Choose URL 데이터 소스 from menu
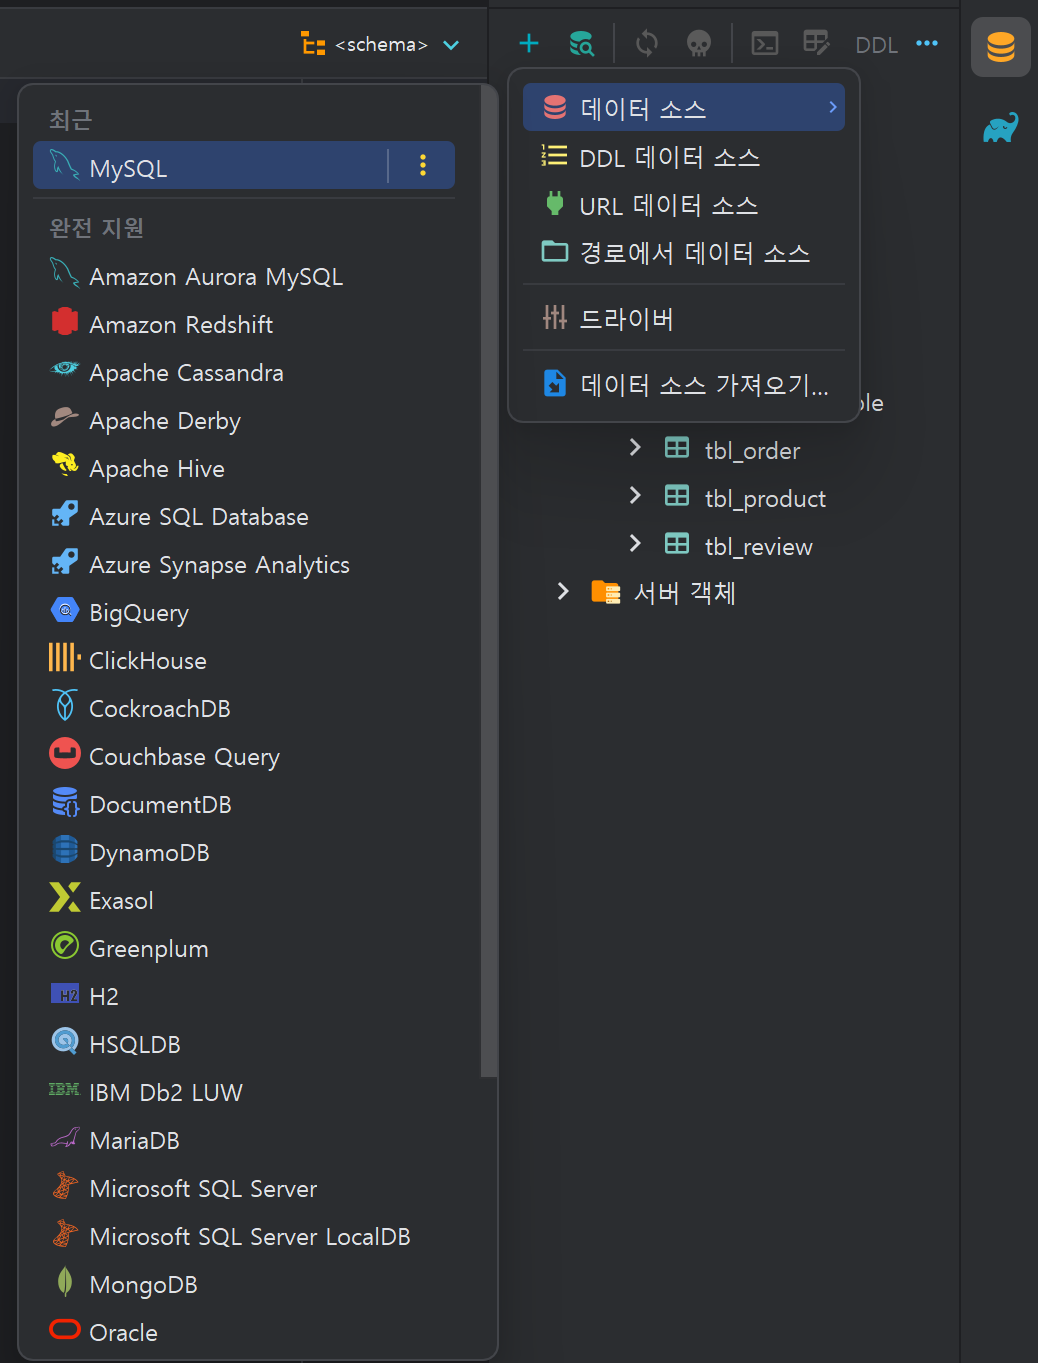 (684, 205)
